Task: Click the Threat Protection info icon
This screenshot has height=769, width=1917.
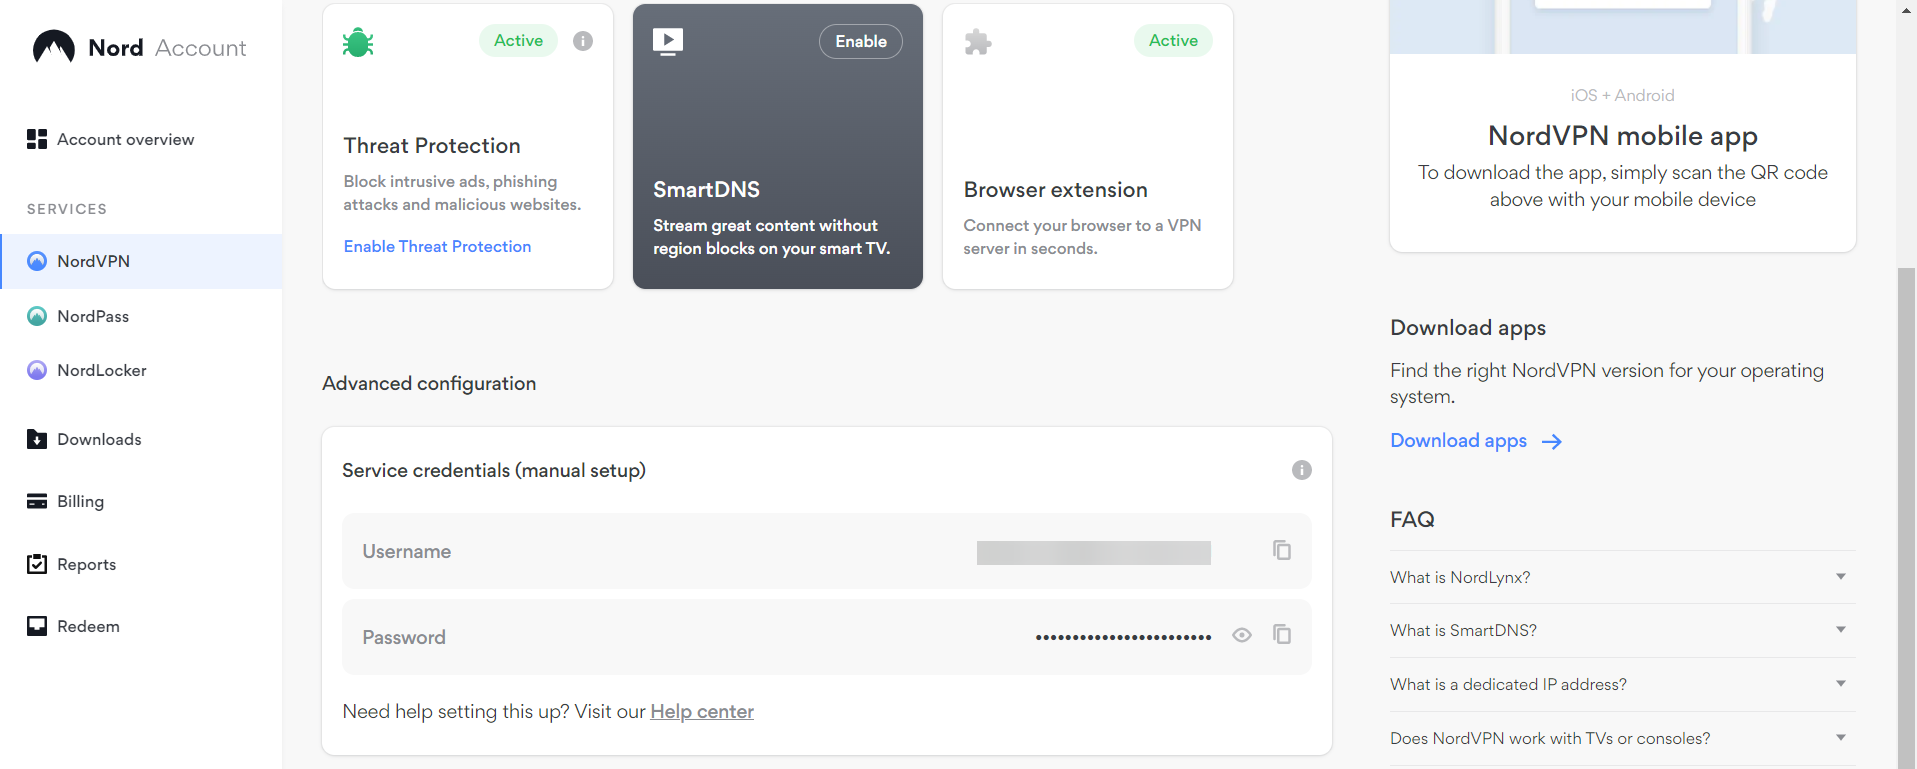Action: 583,41
